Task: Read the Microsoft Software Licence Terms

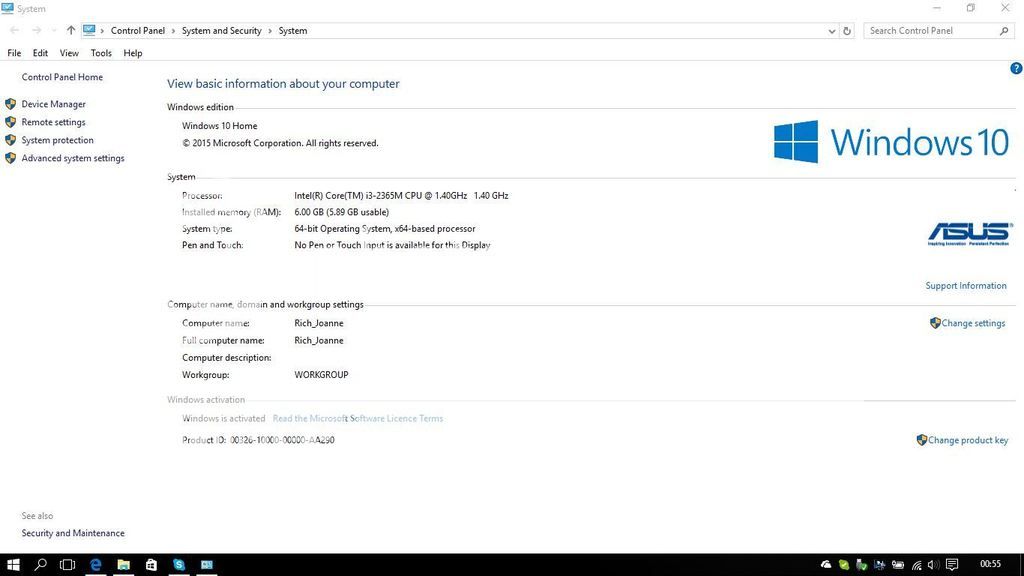Action: click(x=358, y=418)
